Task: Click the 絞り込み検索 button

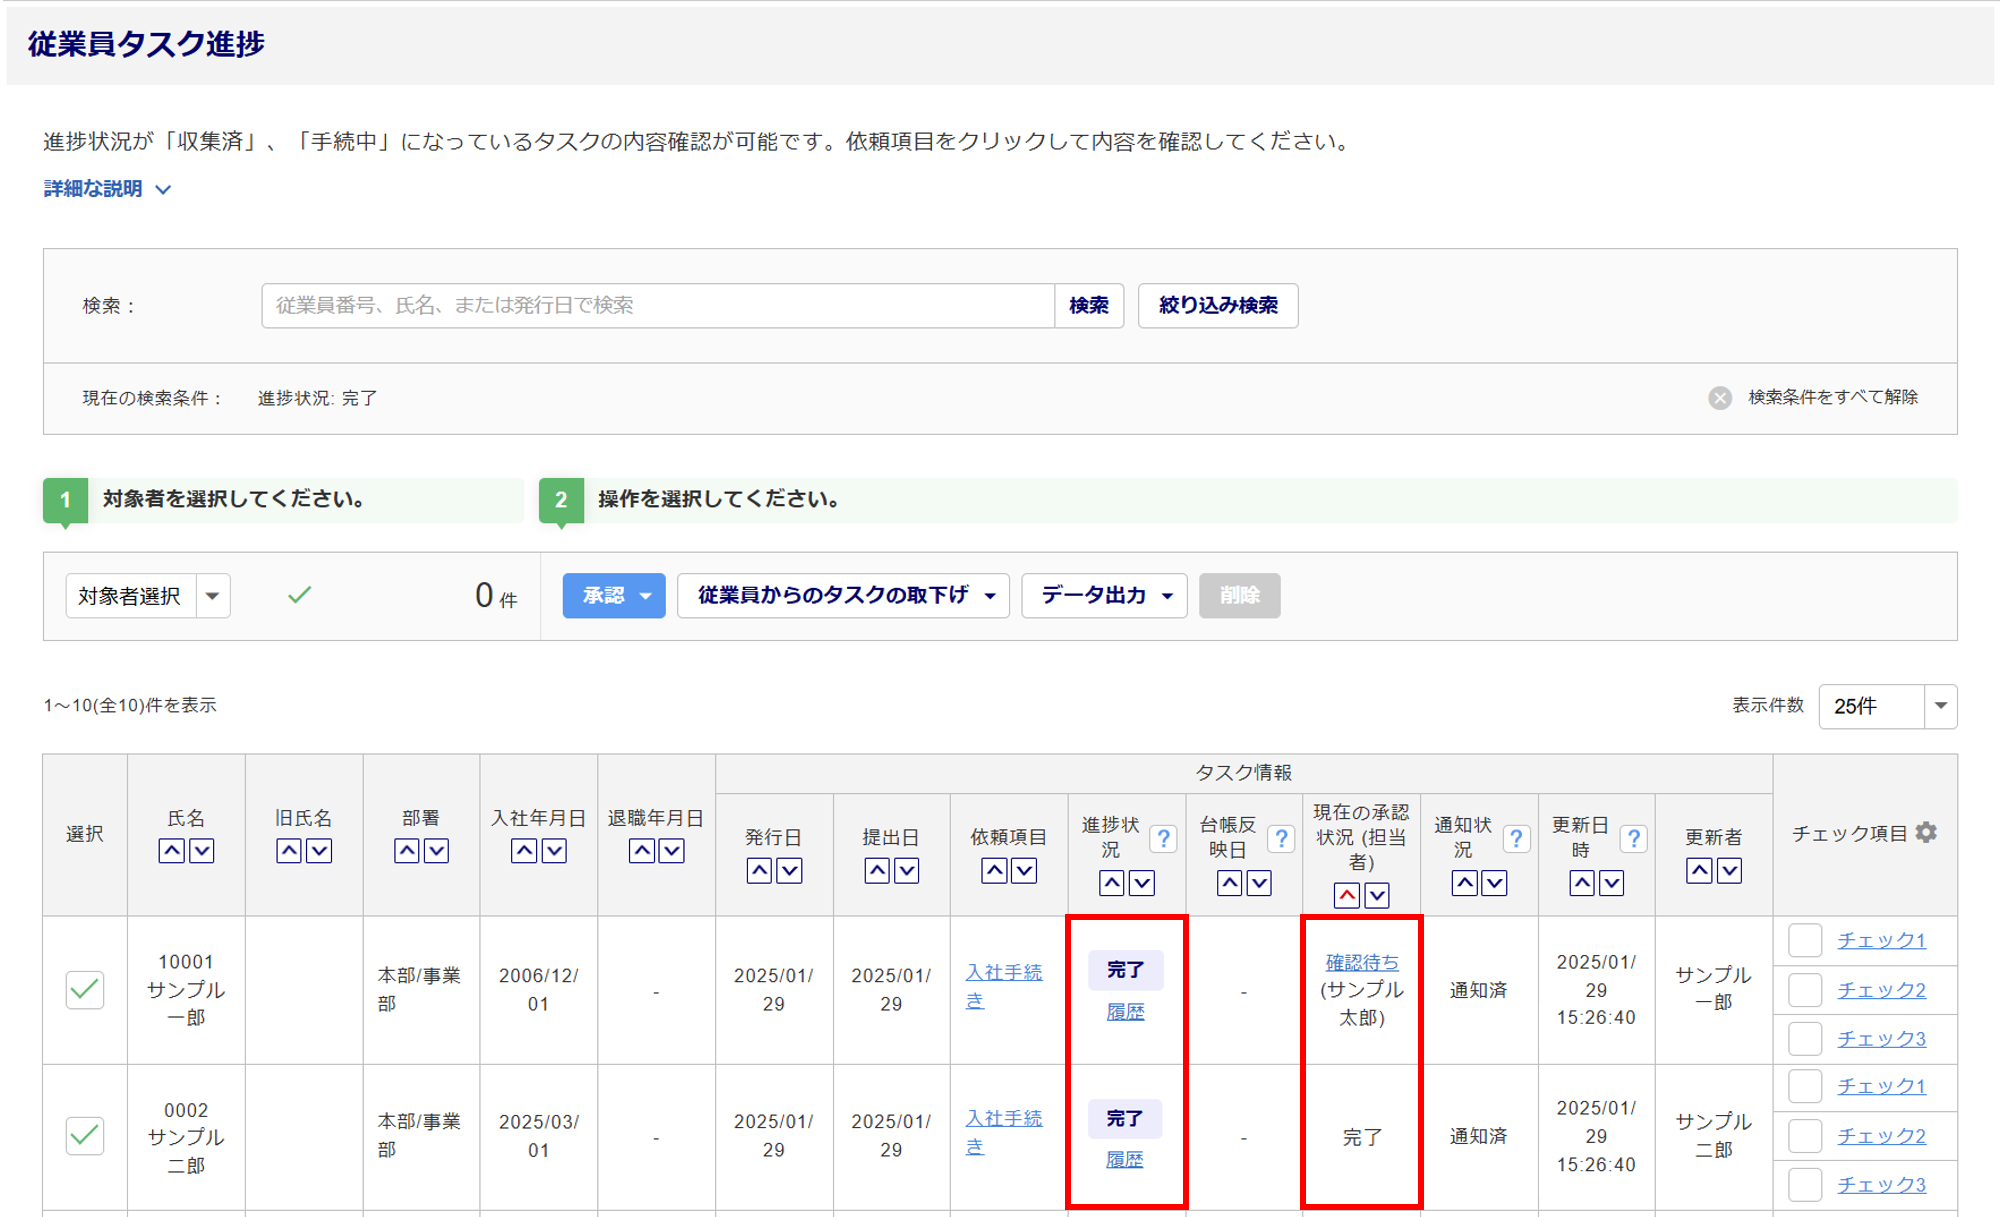Action: coord(1218,306)
